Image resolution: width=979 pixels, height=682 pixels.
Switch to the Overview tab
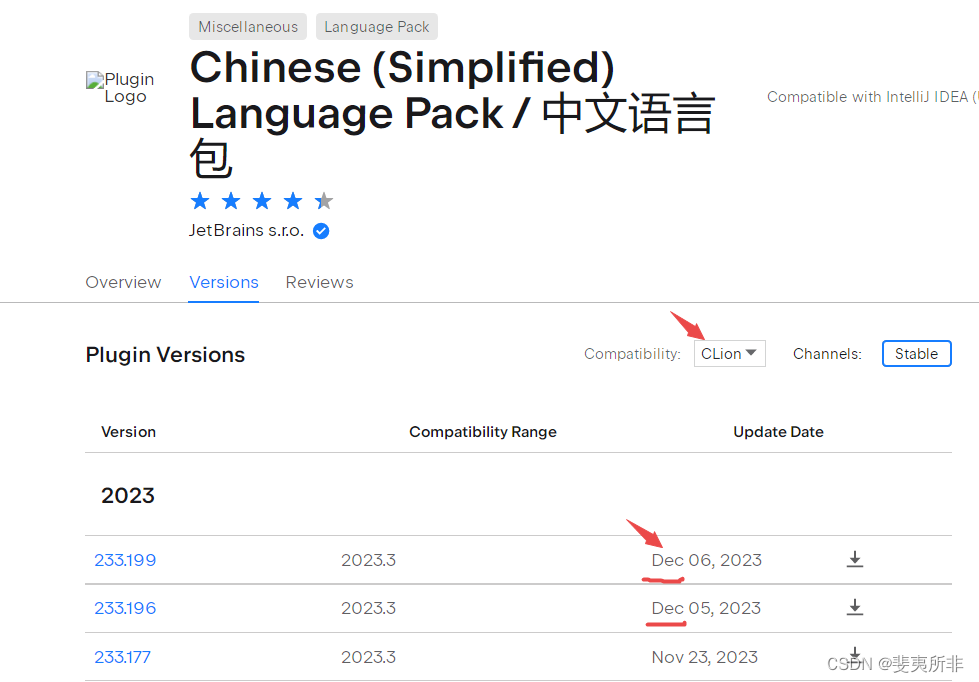[123, 282]
